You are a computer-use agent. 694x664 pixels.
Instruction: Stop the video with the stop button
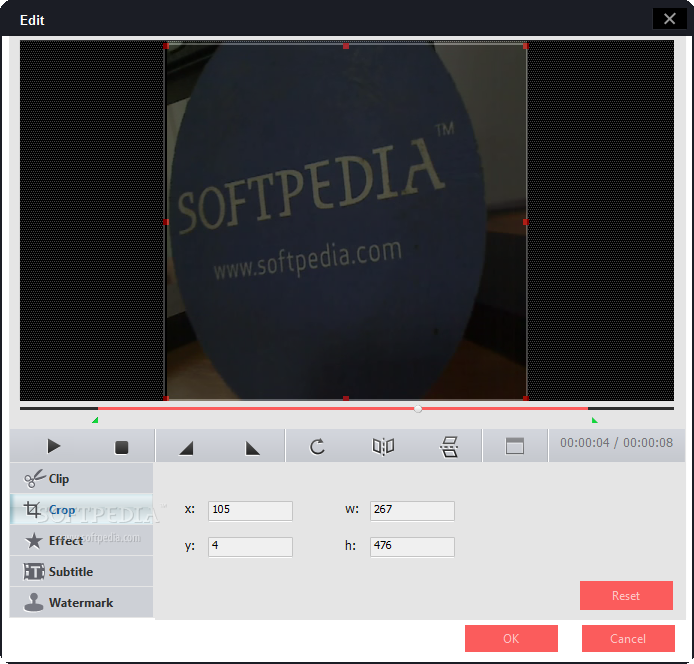[x=121, y=447]
